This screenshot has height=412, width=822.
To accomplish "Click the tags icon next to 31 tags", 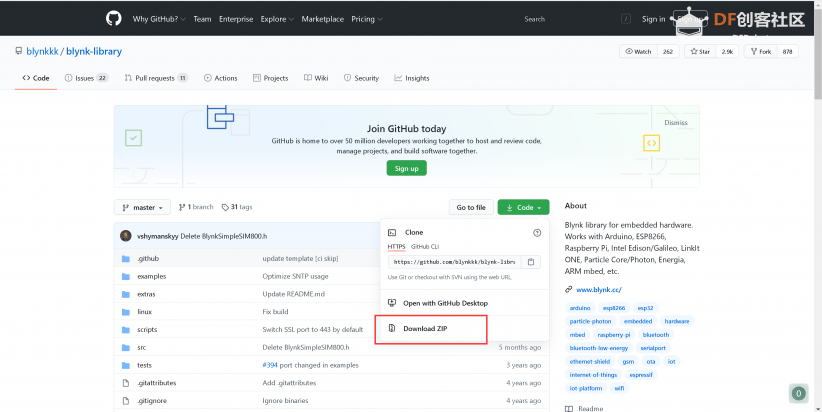I will (225, 208).
